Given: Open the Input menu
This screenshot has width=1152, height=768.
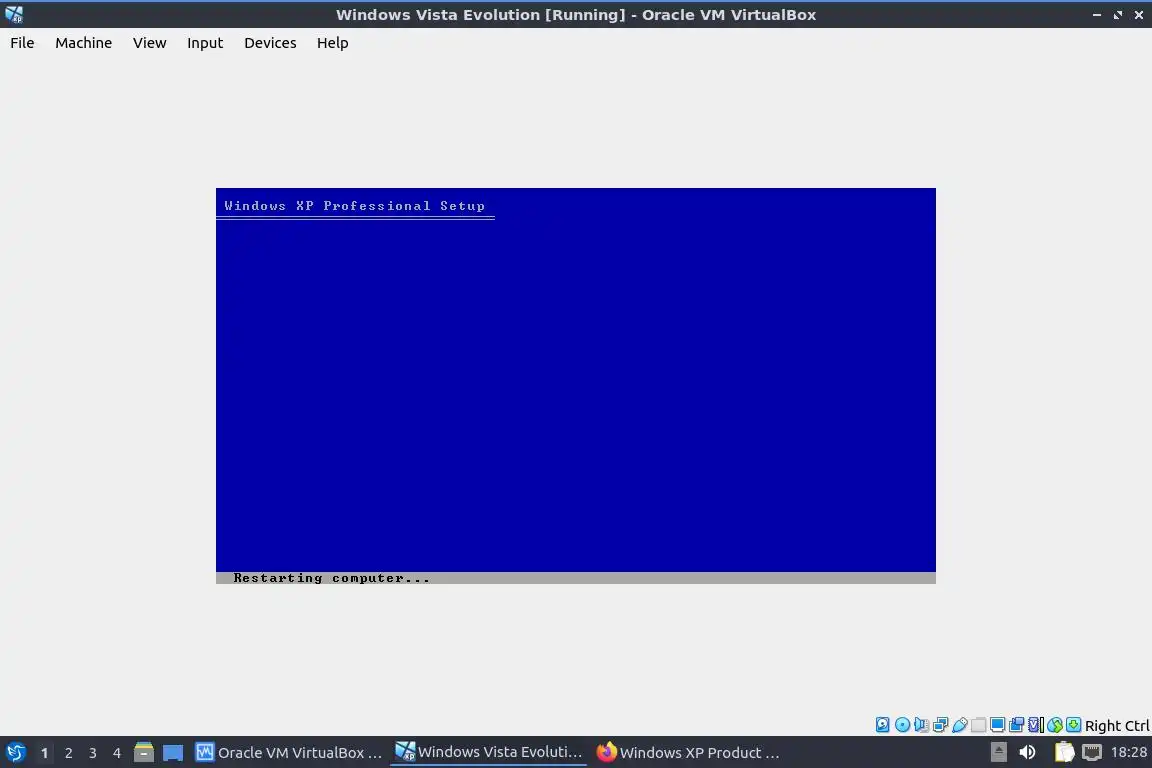Looking at the screenshot, I should [x=205, y=43].
